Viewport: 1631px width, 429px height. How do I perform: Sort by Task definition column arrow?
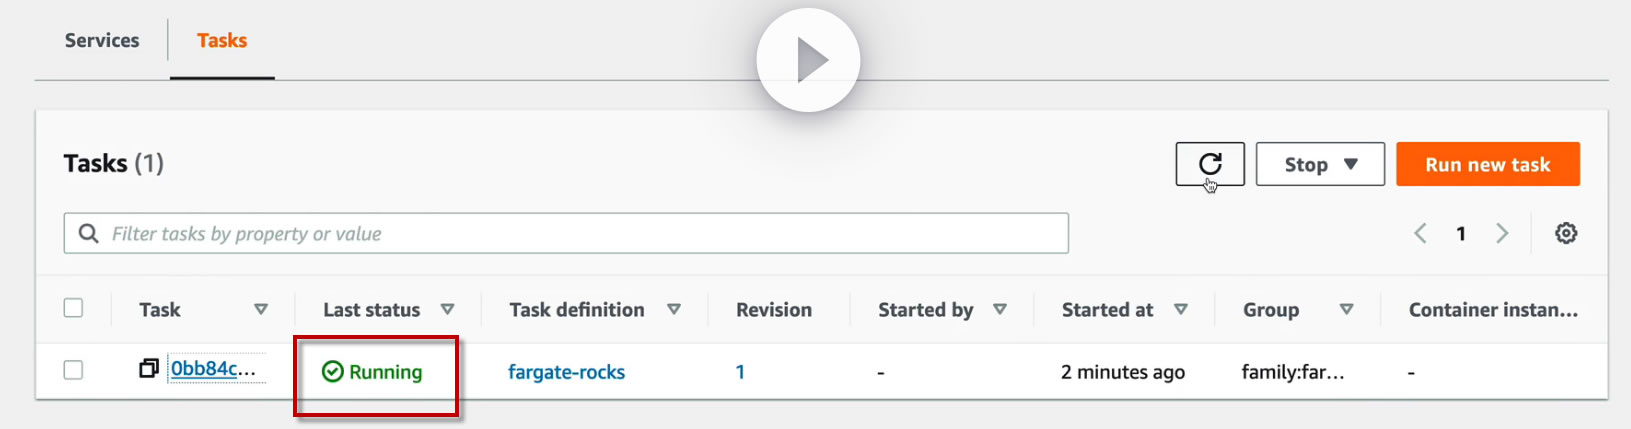(x=674, y=310)
